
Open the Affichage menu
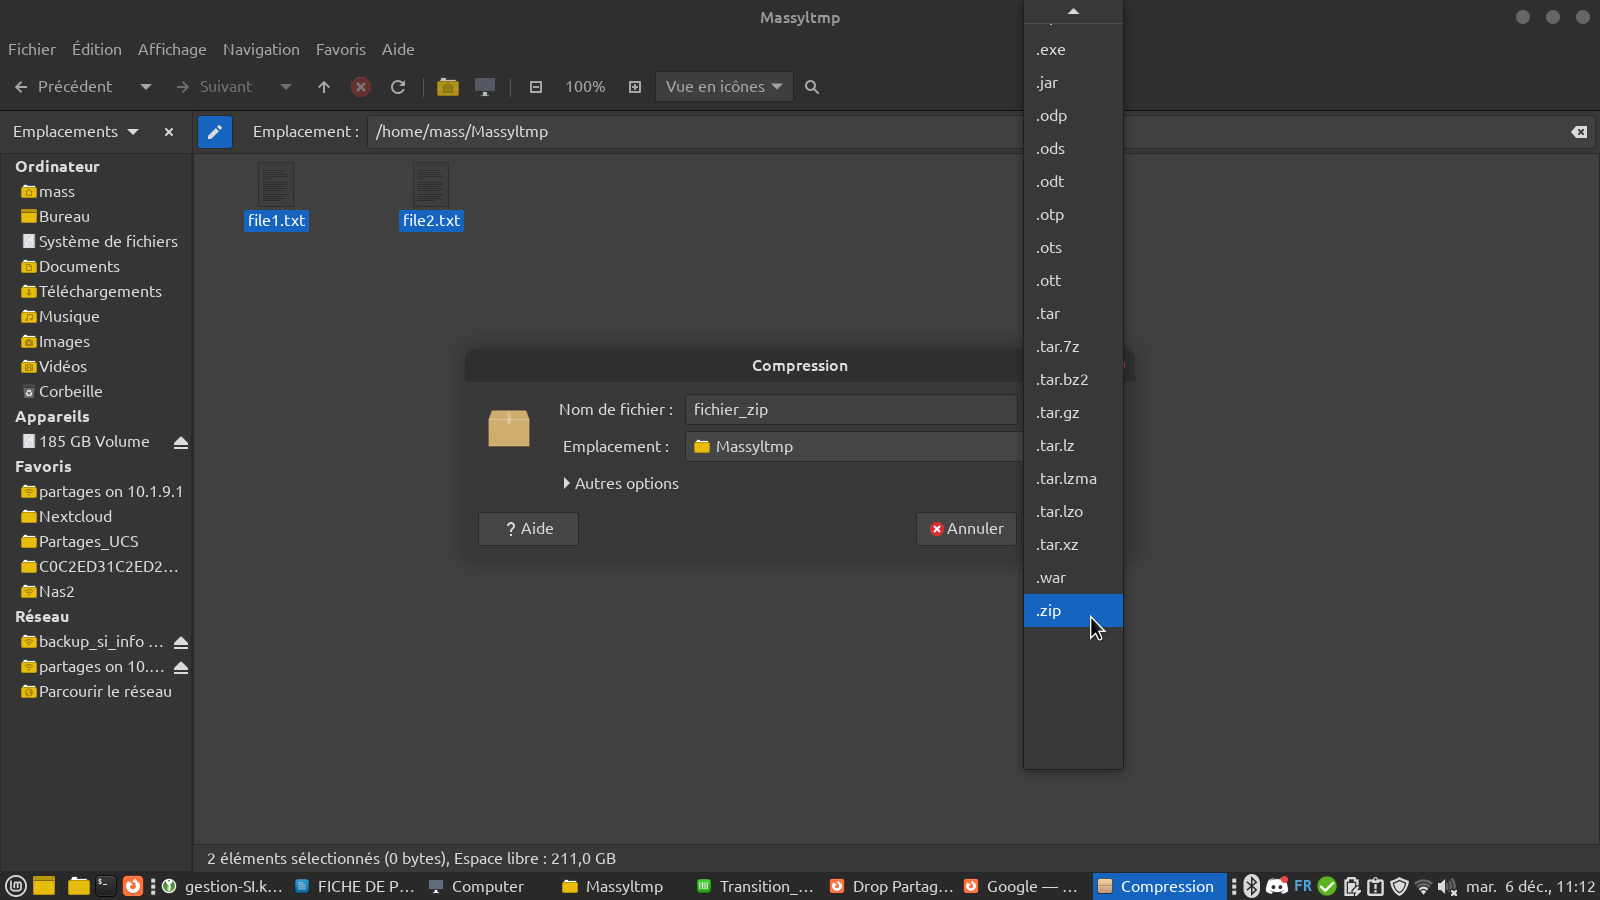tap(172, 50)
